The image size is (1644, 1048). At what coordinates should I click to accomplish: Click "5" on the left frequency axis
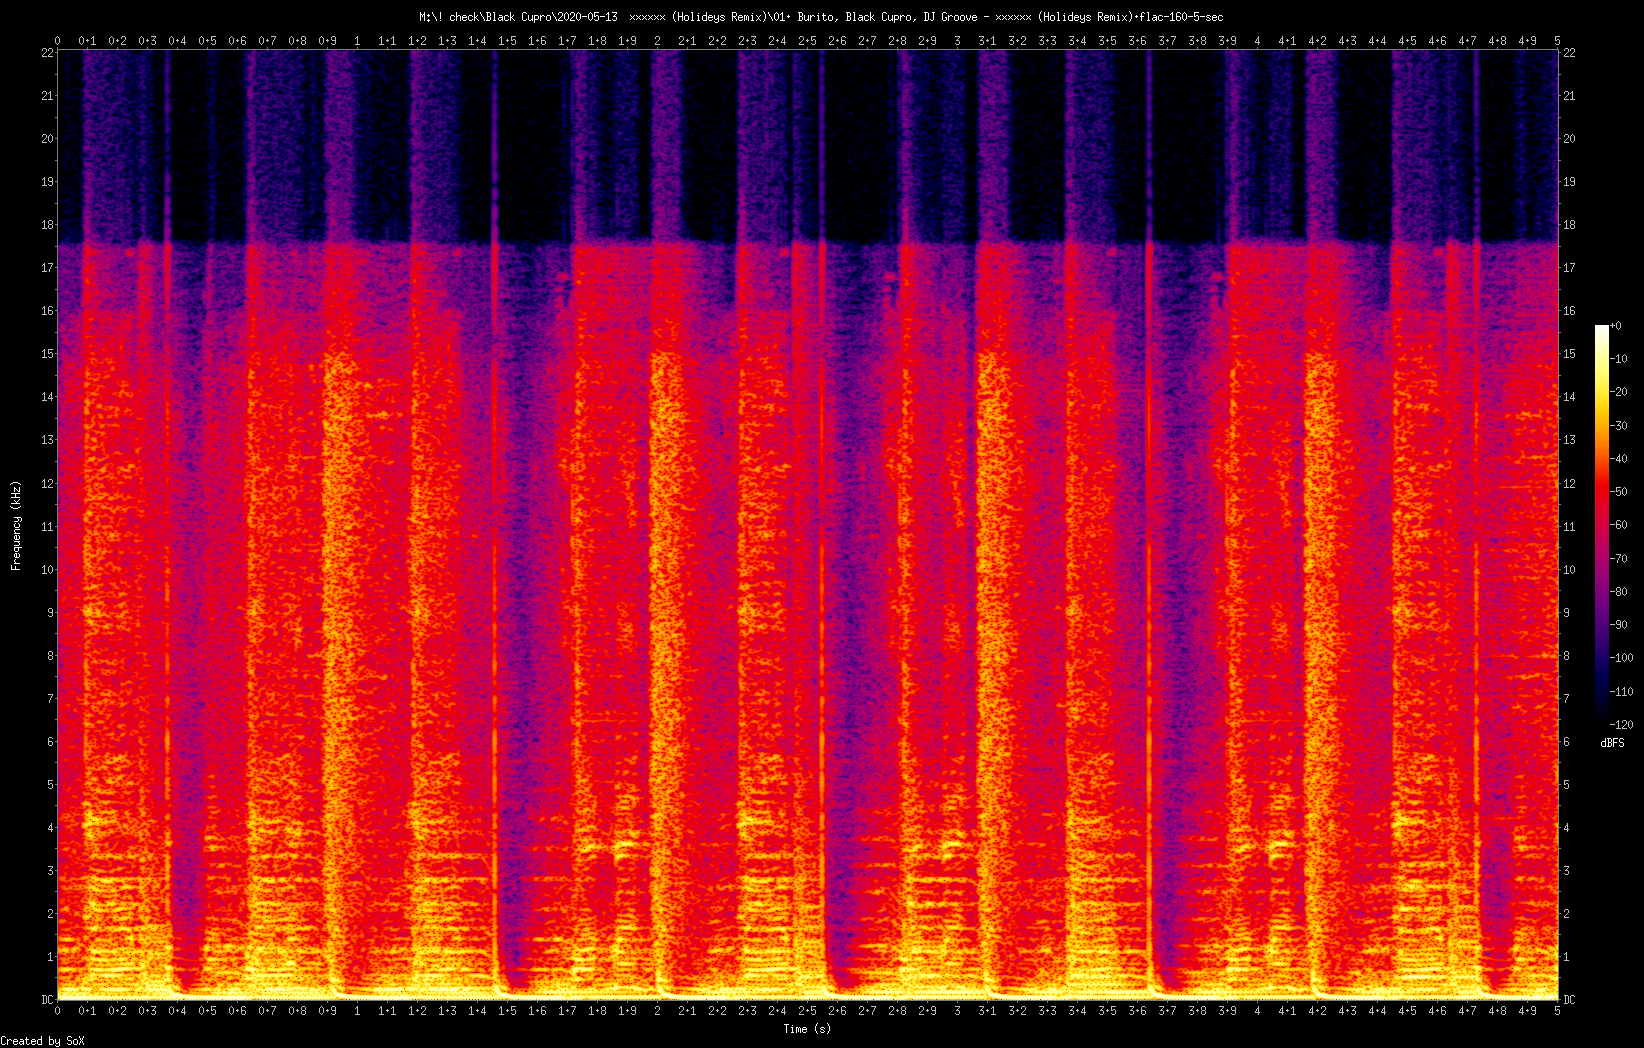click(50, 785)
